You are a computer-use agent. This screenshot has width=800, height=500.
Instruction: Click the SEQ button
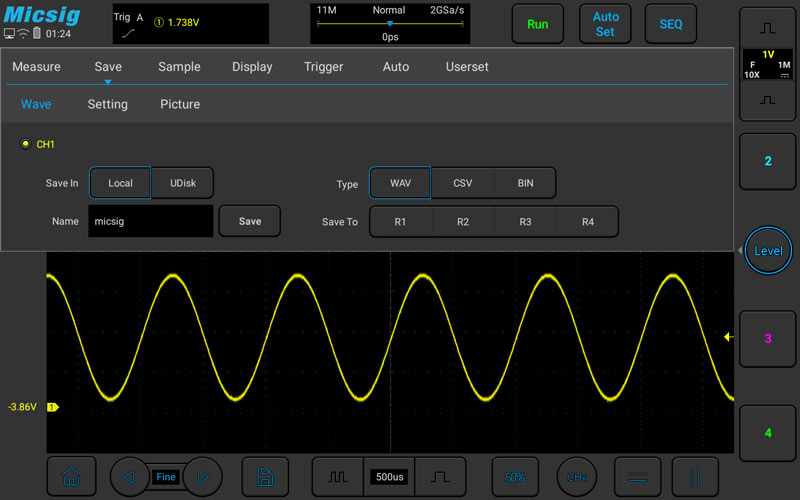pyautogui.click(x=670, y=24)
